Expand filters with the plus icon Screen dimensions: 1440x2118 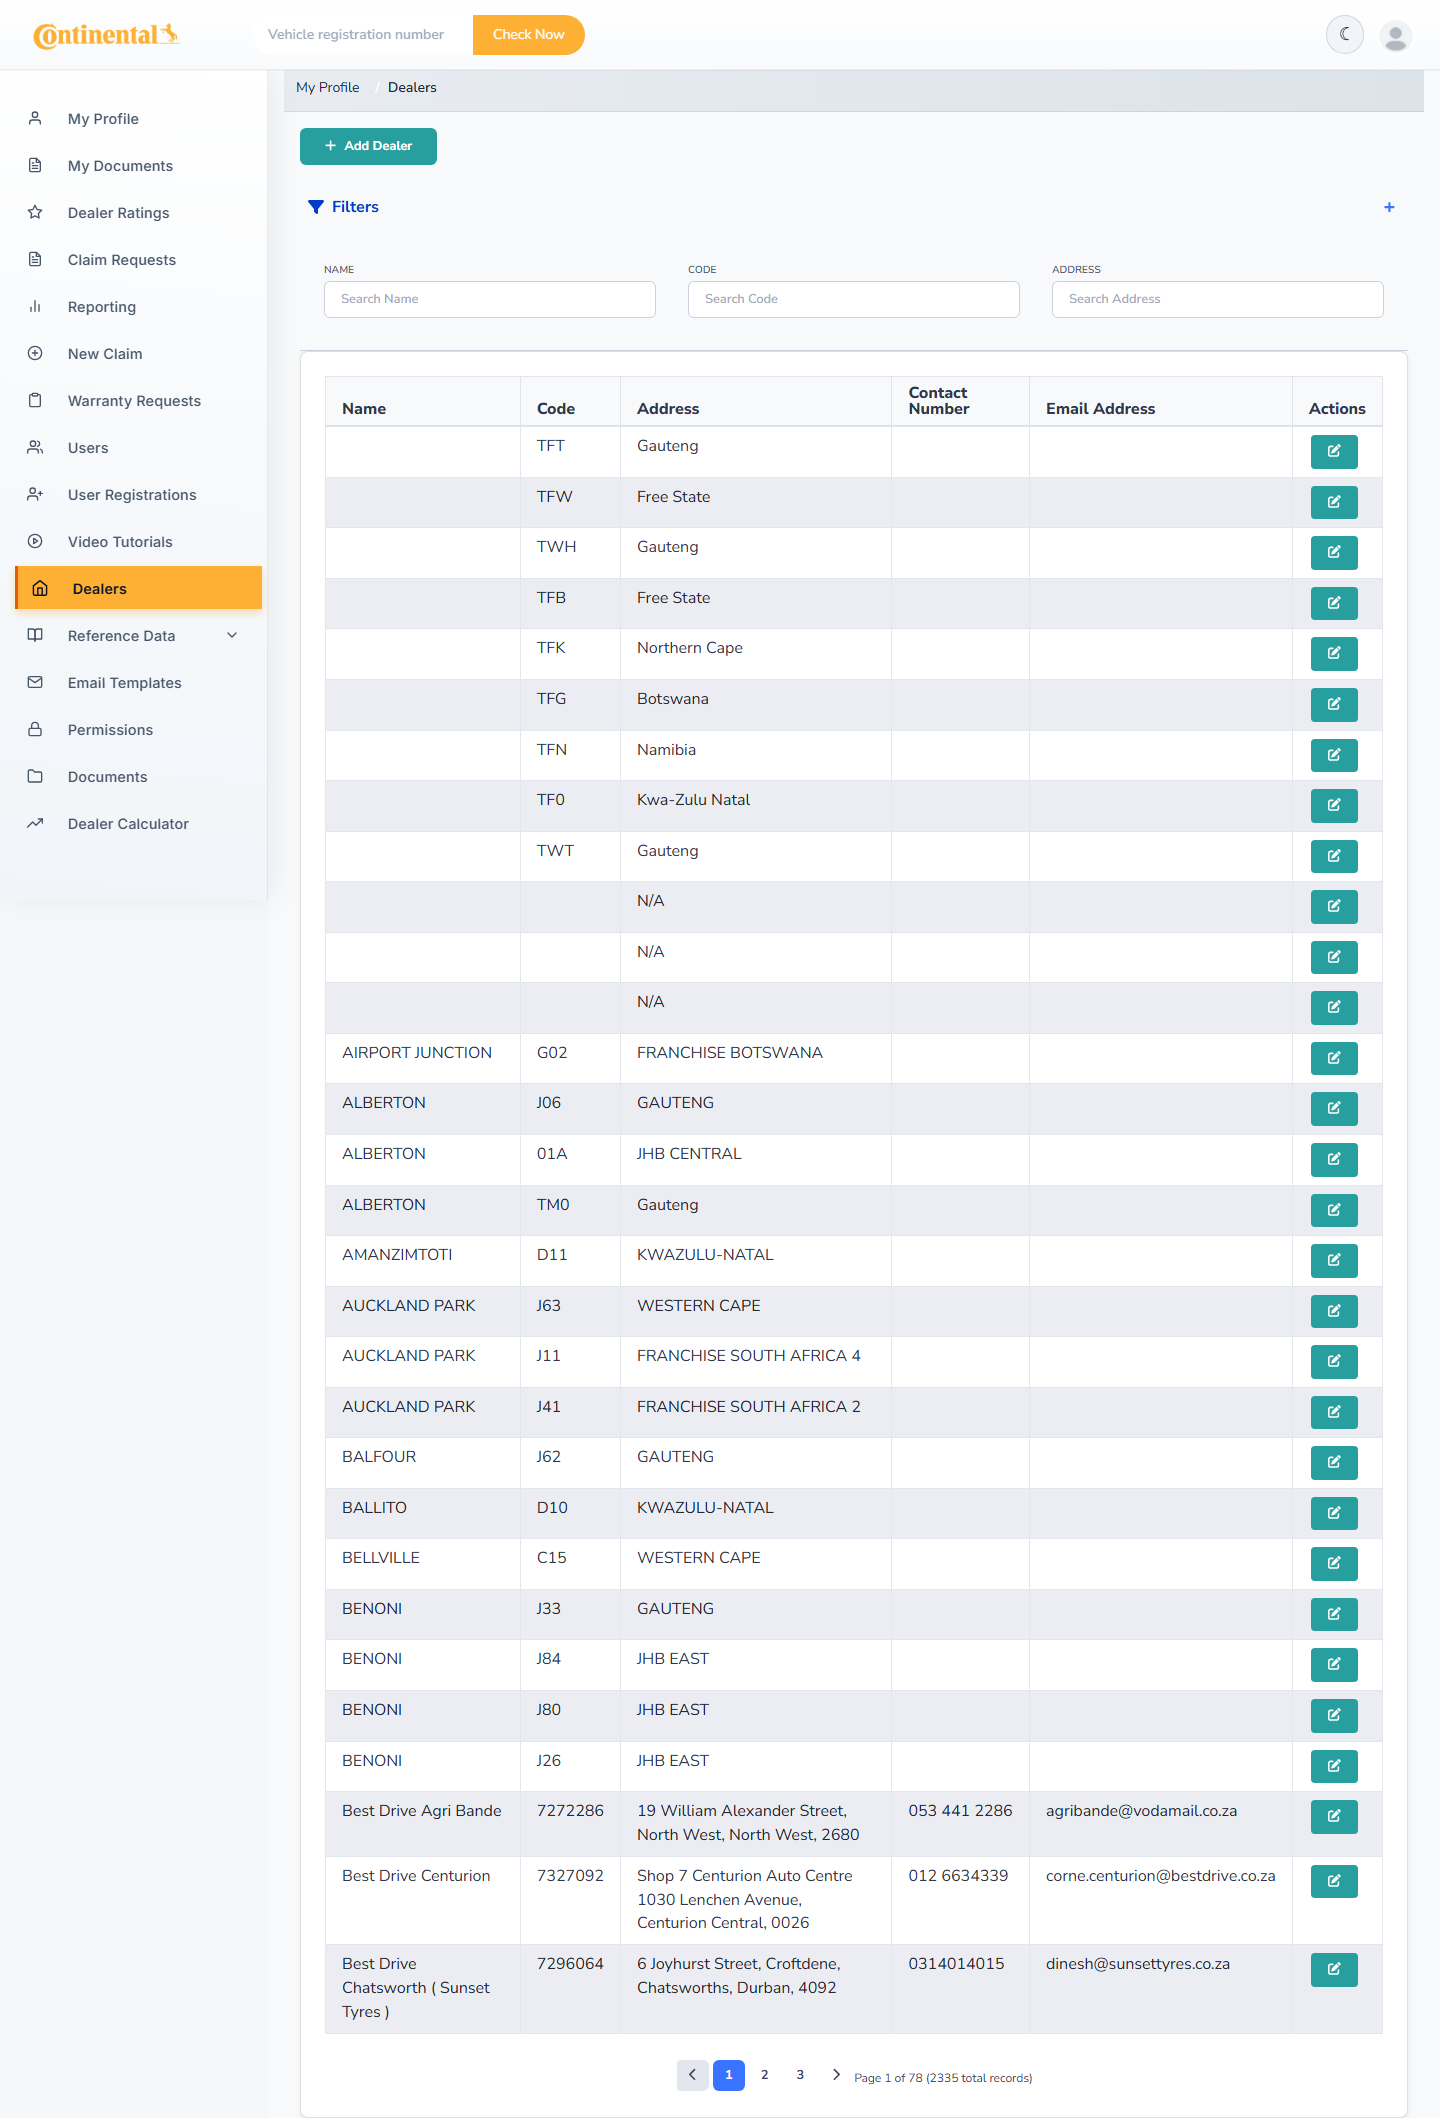1389,207
